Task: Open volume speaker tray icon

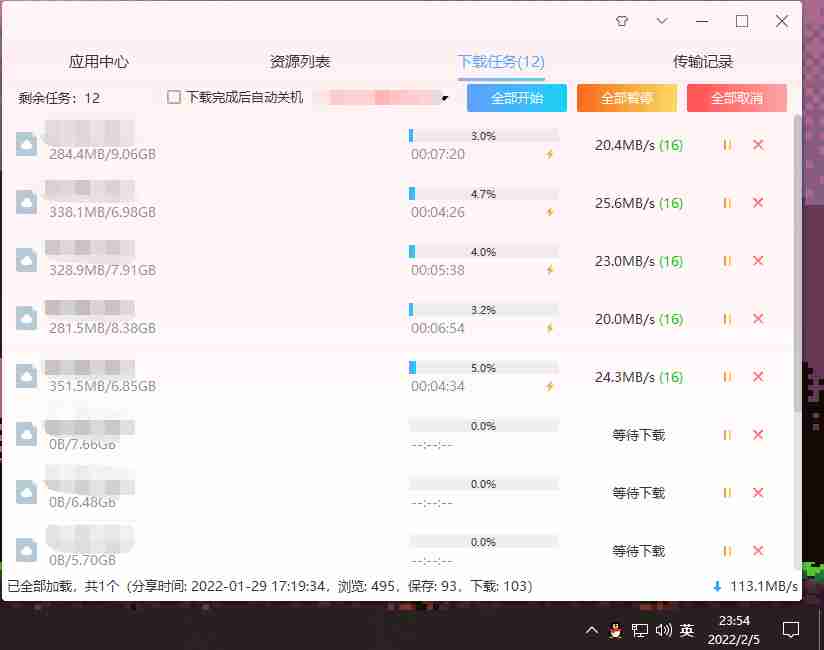Action: (664, 630)
